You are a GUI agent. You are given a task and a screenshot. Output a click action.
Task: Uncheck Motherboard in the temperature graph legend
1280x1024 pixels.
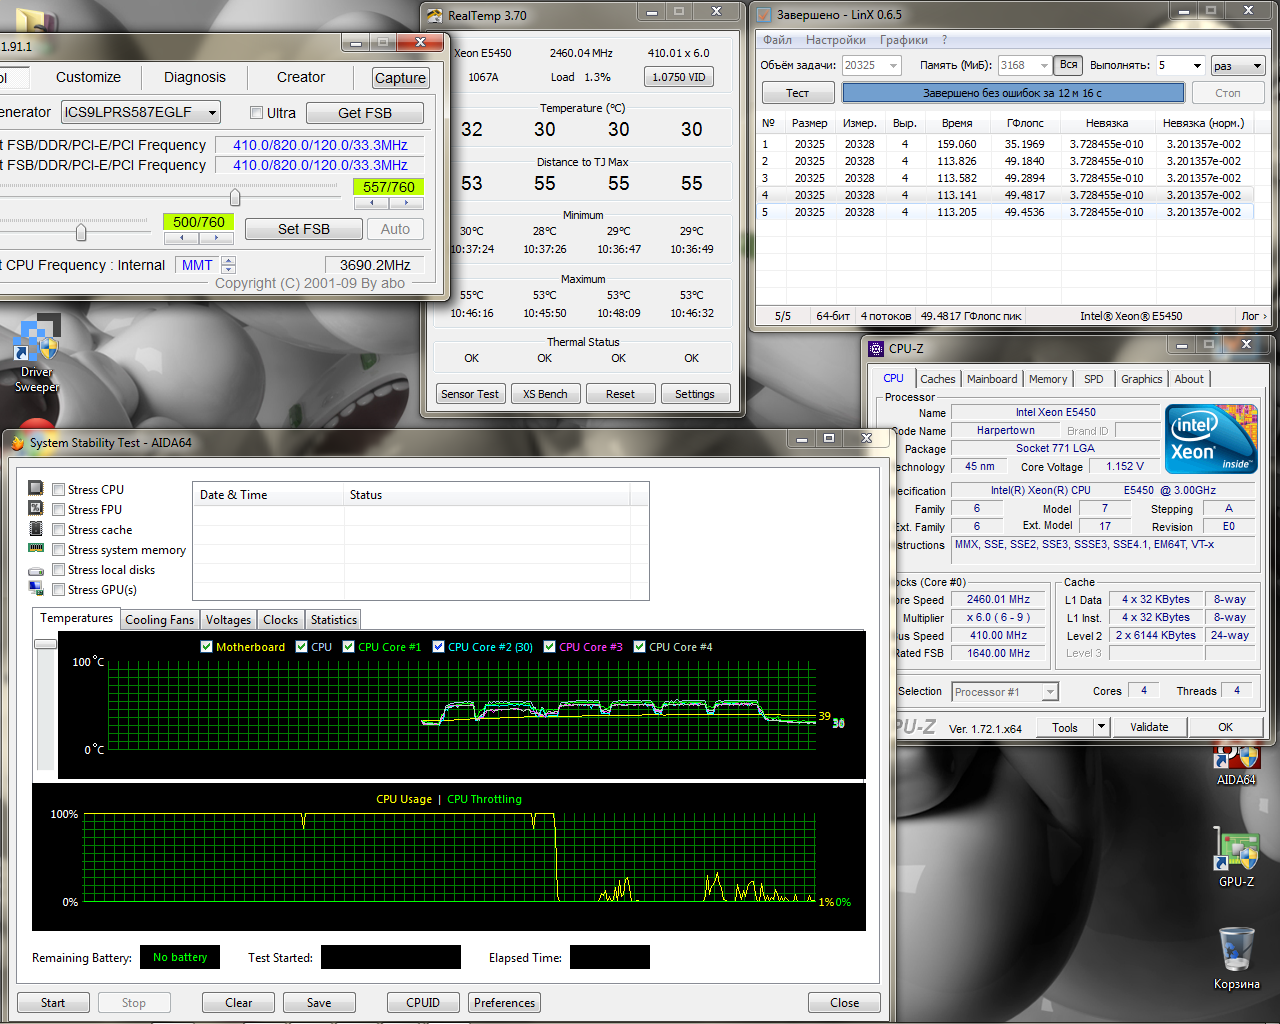[206, 647]
